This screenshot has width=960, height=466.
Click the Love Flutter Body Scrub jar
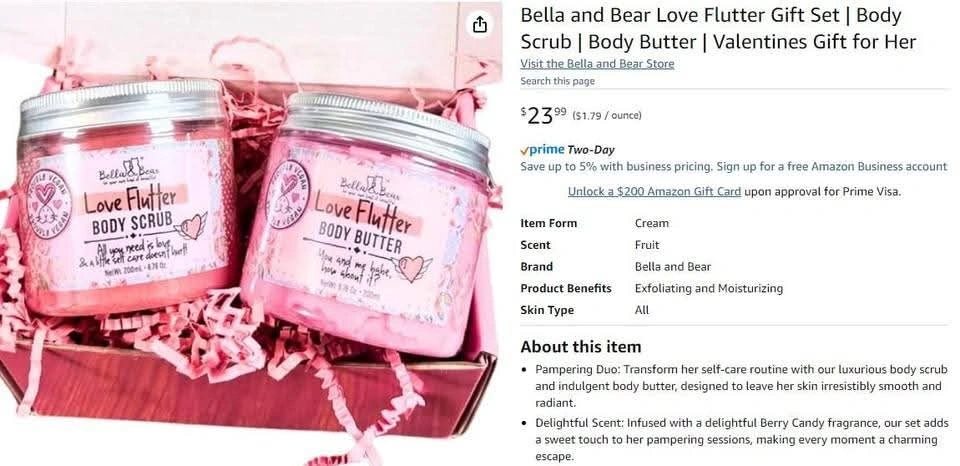tap(126, 196)
